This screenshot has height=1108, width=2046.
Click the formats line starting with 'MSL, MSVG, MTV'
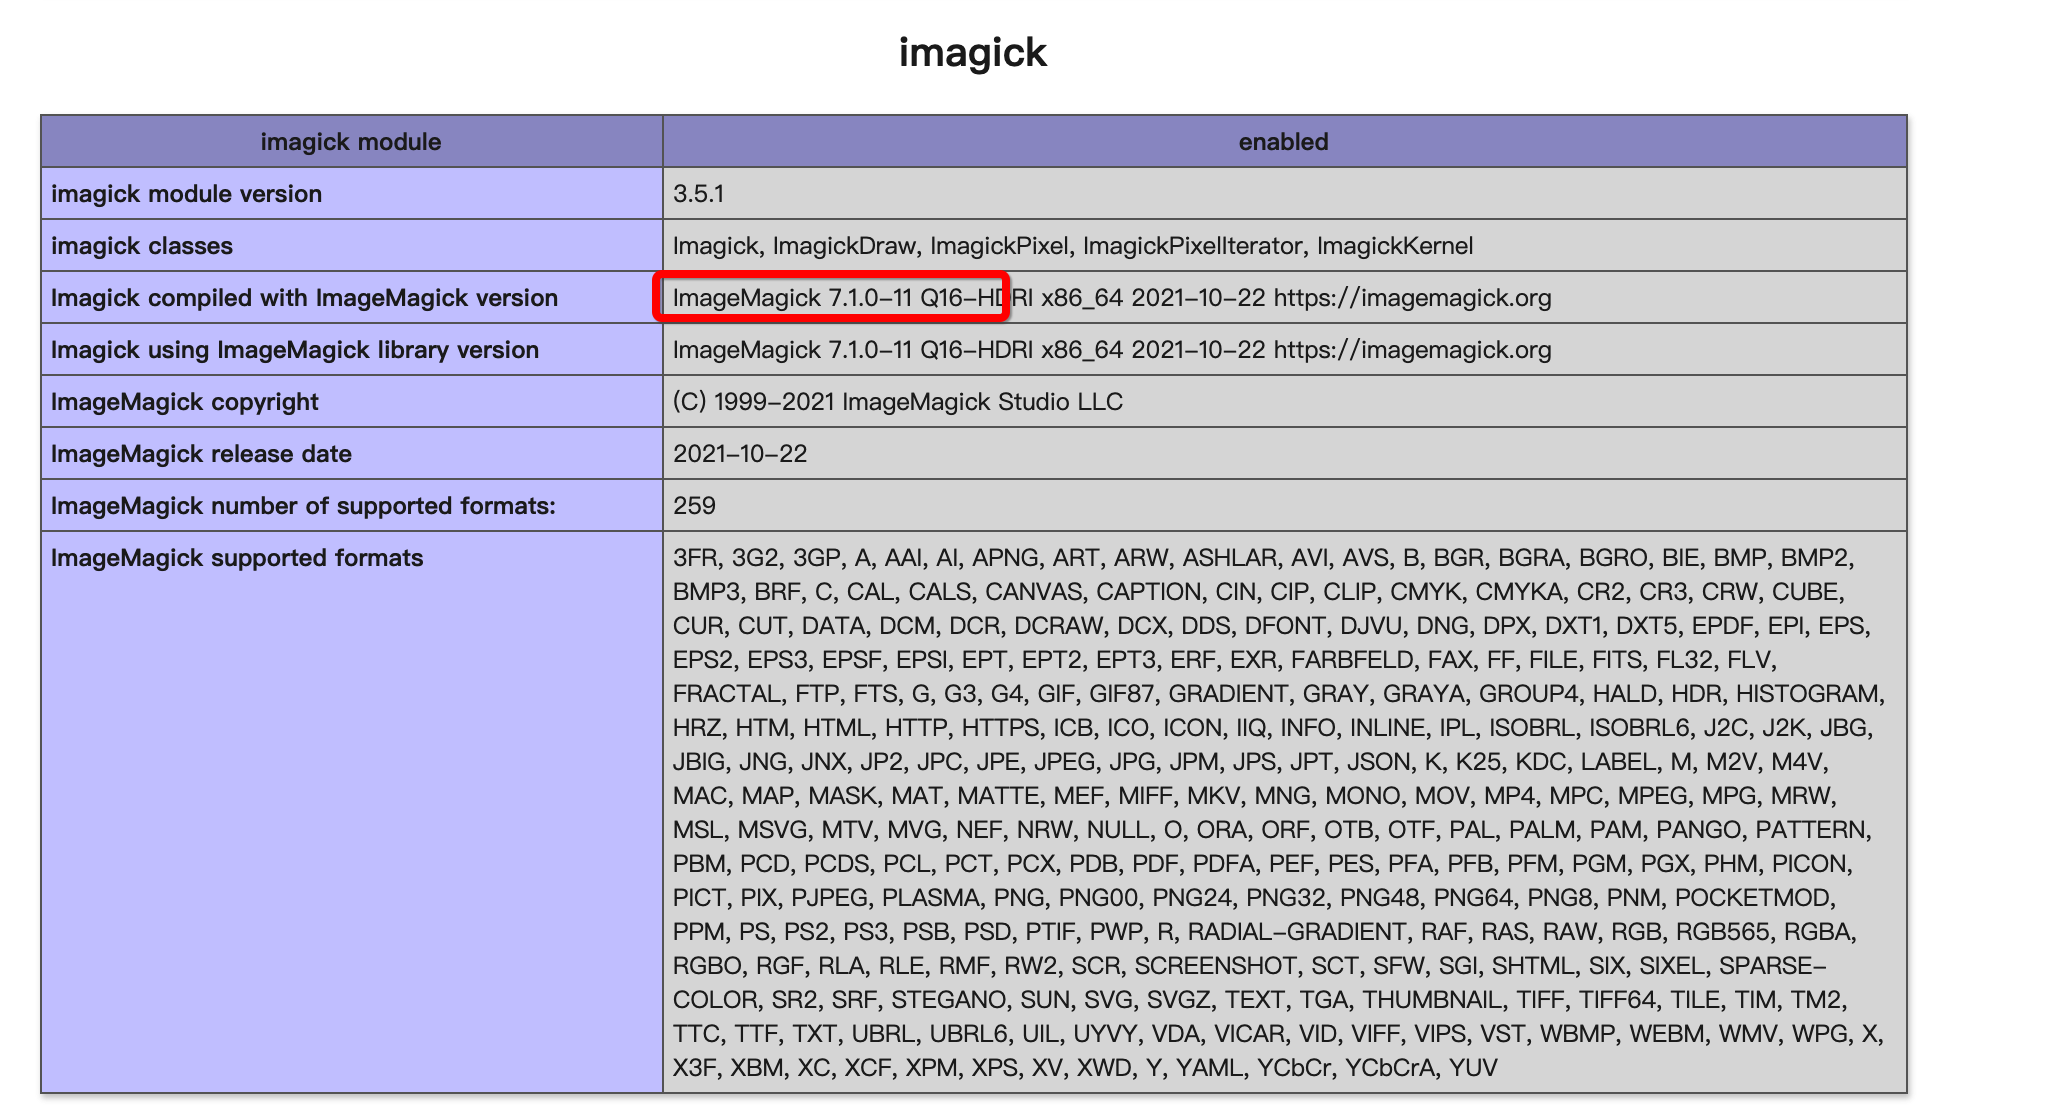point(1272,829)
